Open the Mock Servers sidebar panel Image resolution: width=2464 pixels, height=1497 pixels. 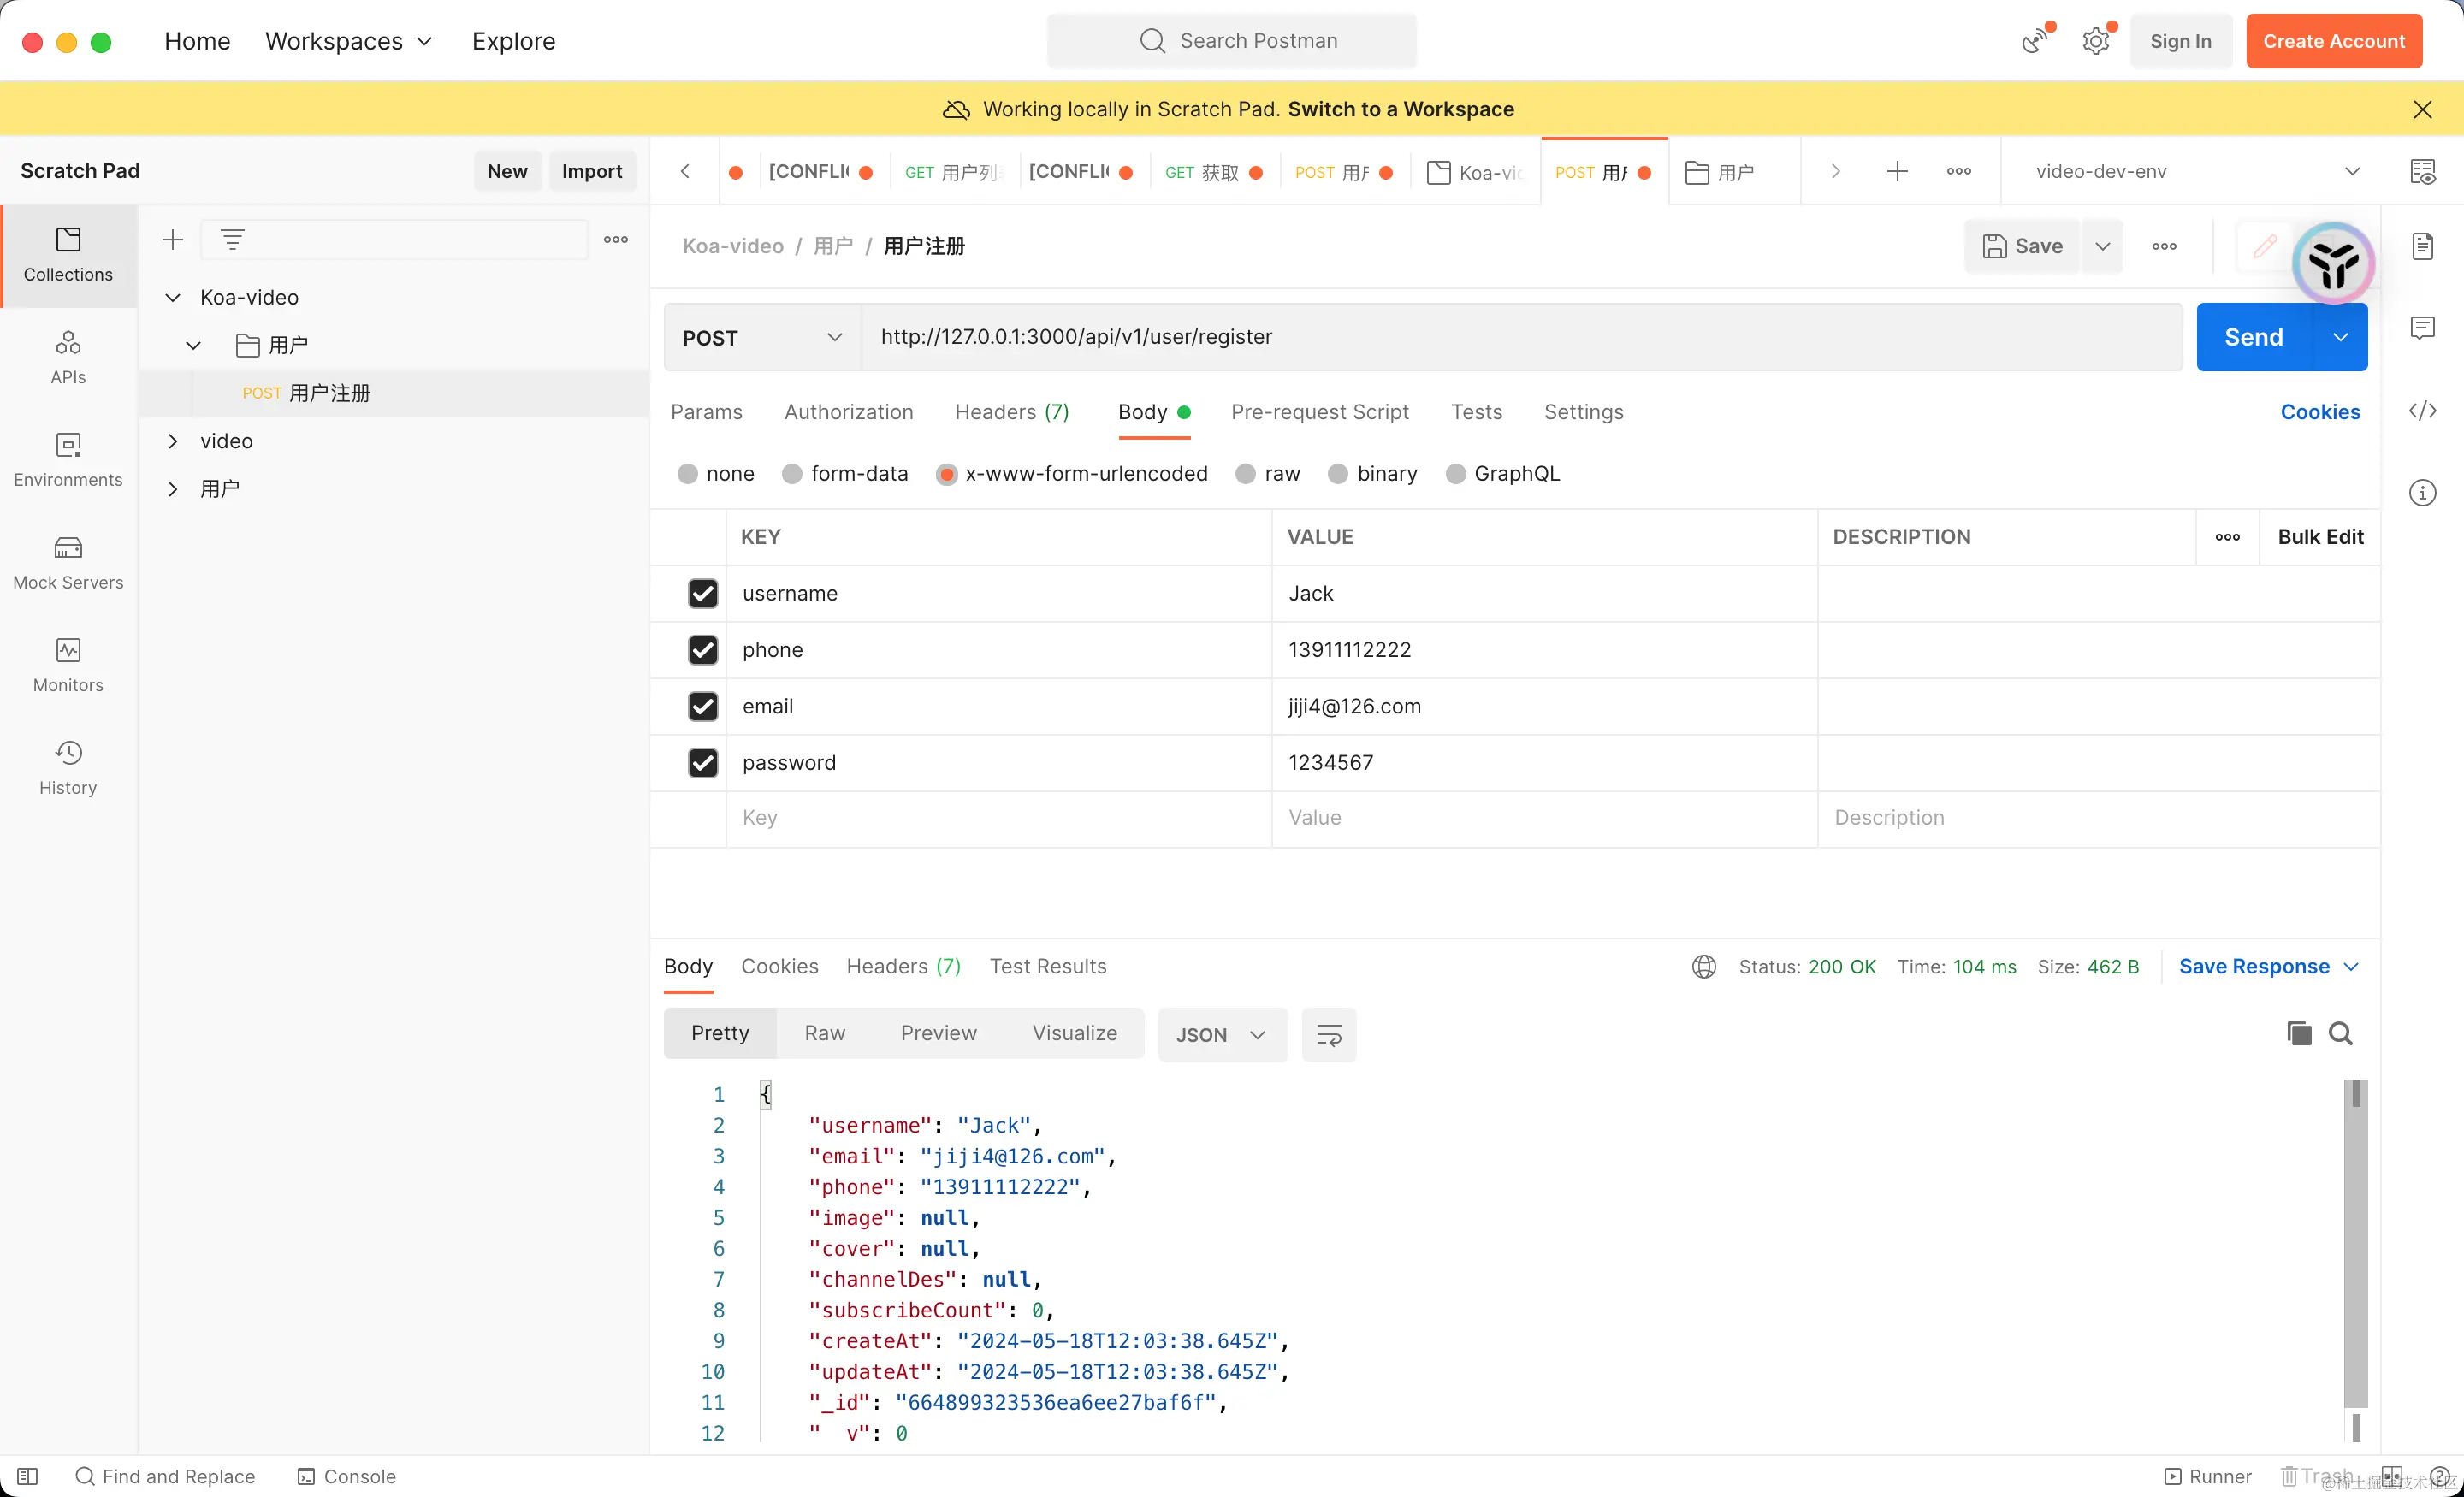(68, 563)
